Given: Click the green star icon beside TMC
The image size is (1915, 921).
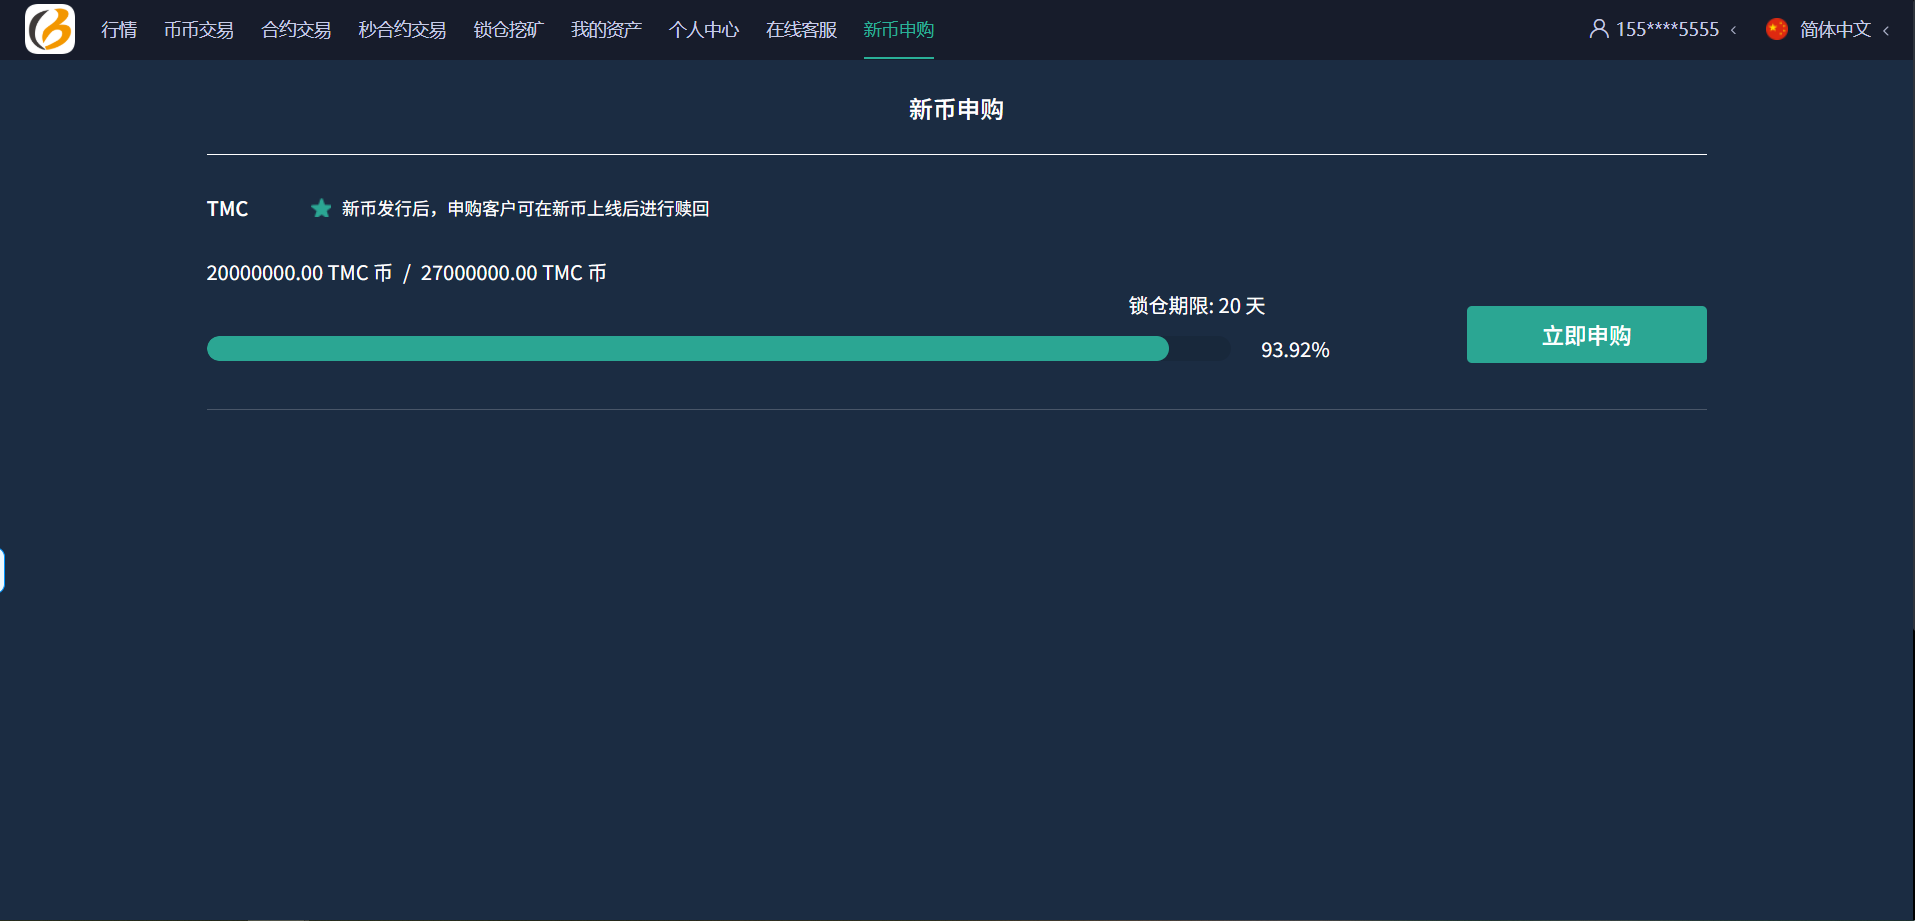Looking at the screenshot, I should coord(321,208).
